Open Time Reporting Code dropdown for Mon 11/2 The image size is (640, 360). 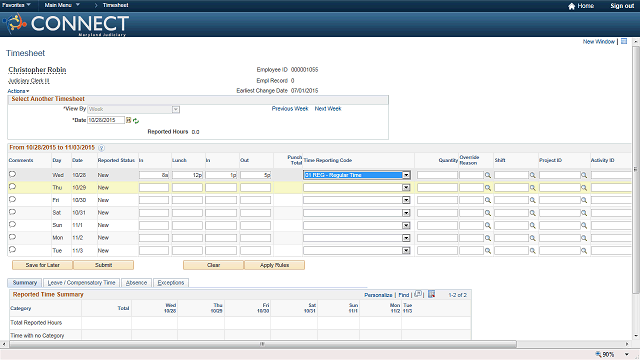[406, 238]
